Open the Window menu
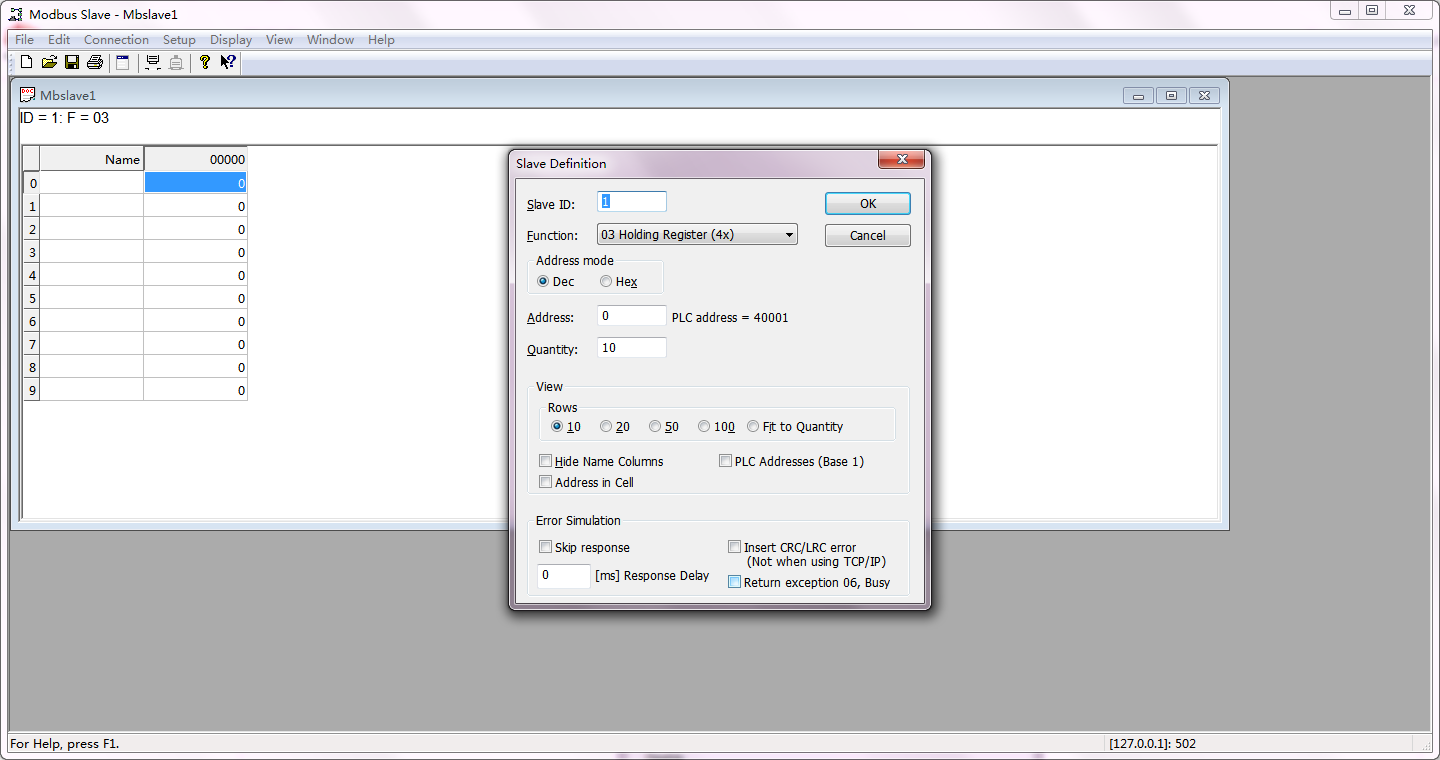The height and width of the screenshot is (760, 1440). [x=330, y=40]
